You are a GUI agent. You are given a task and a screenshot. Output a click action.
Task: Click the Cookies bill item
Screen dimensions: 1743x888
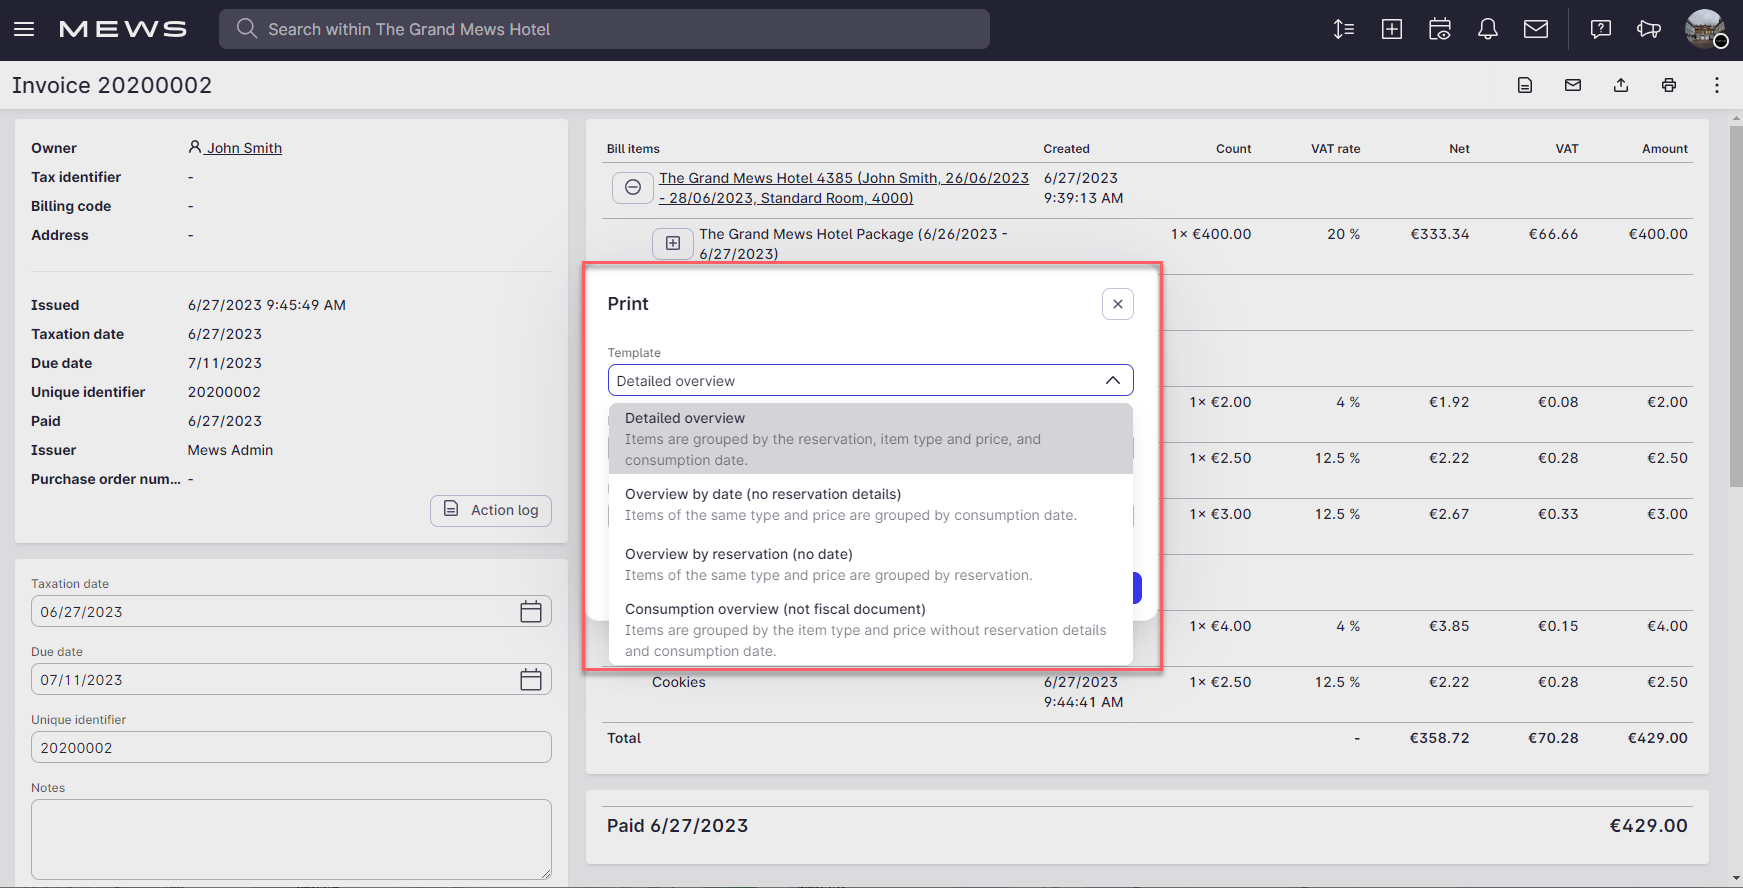click(x=679, y=682)
